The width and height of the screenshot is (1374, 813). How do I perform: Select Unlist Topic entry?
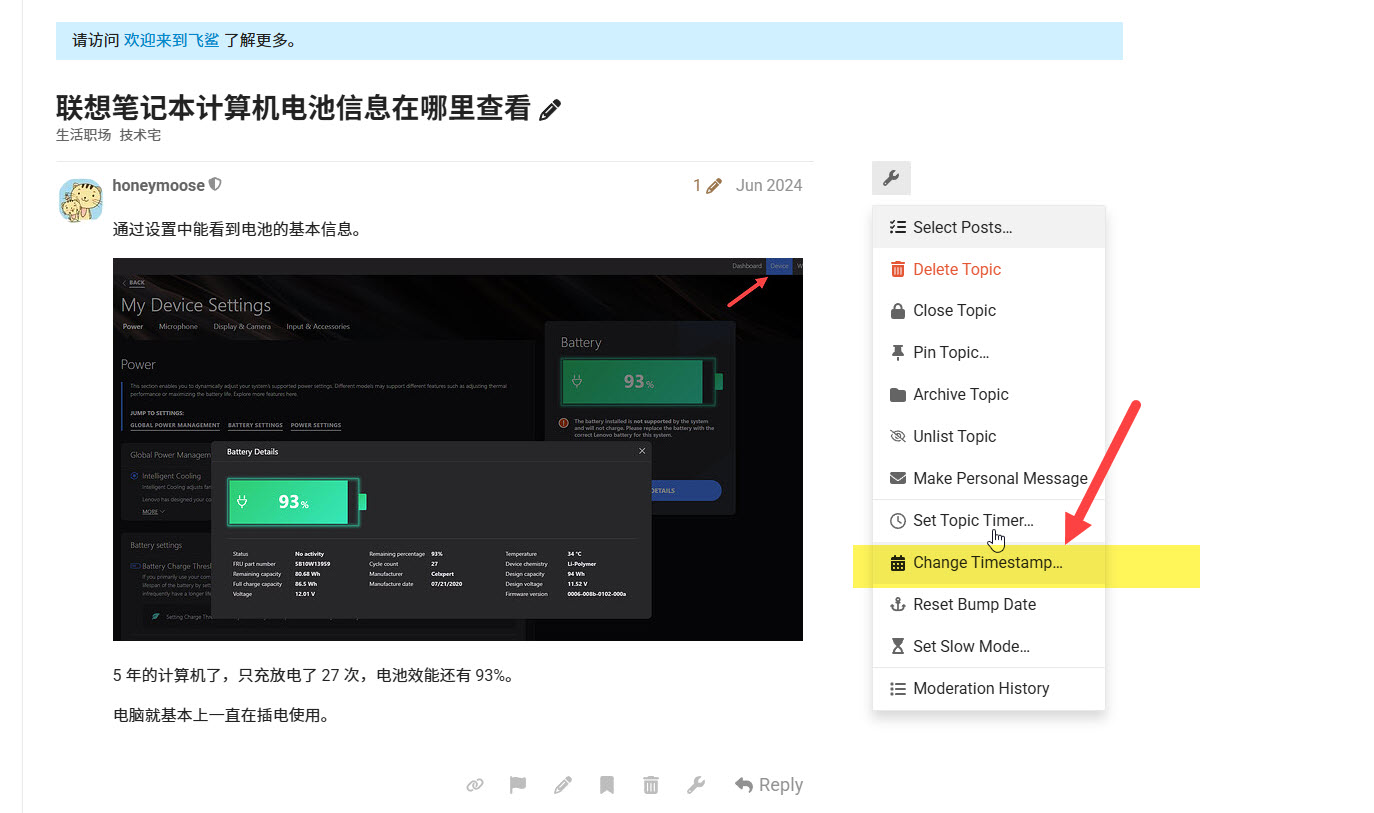pyautogui.click(x=989, y=436)
